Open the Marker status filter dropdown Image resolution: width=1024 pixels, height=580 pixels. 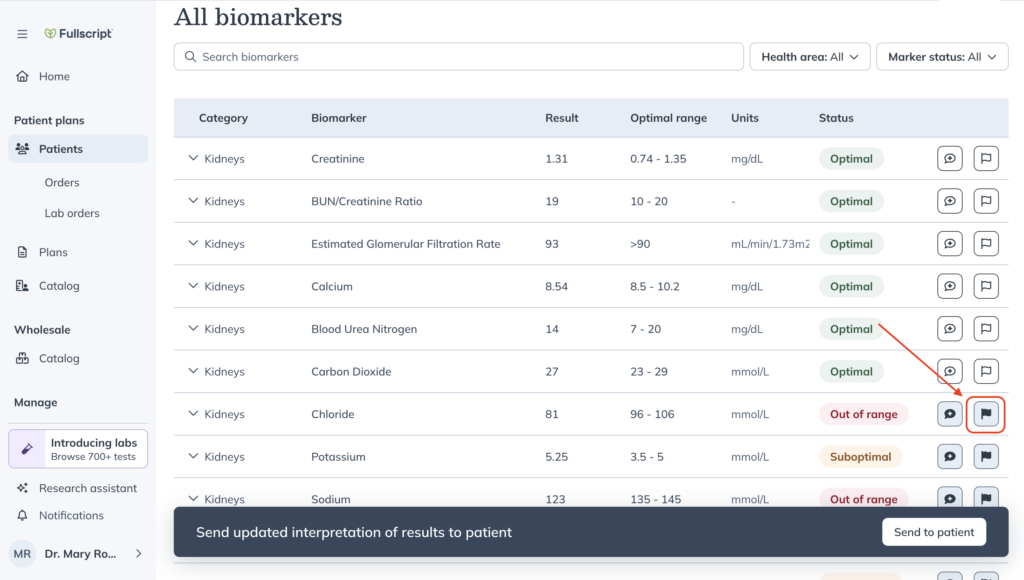942,57
